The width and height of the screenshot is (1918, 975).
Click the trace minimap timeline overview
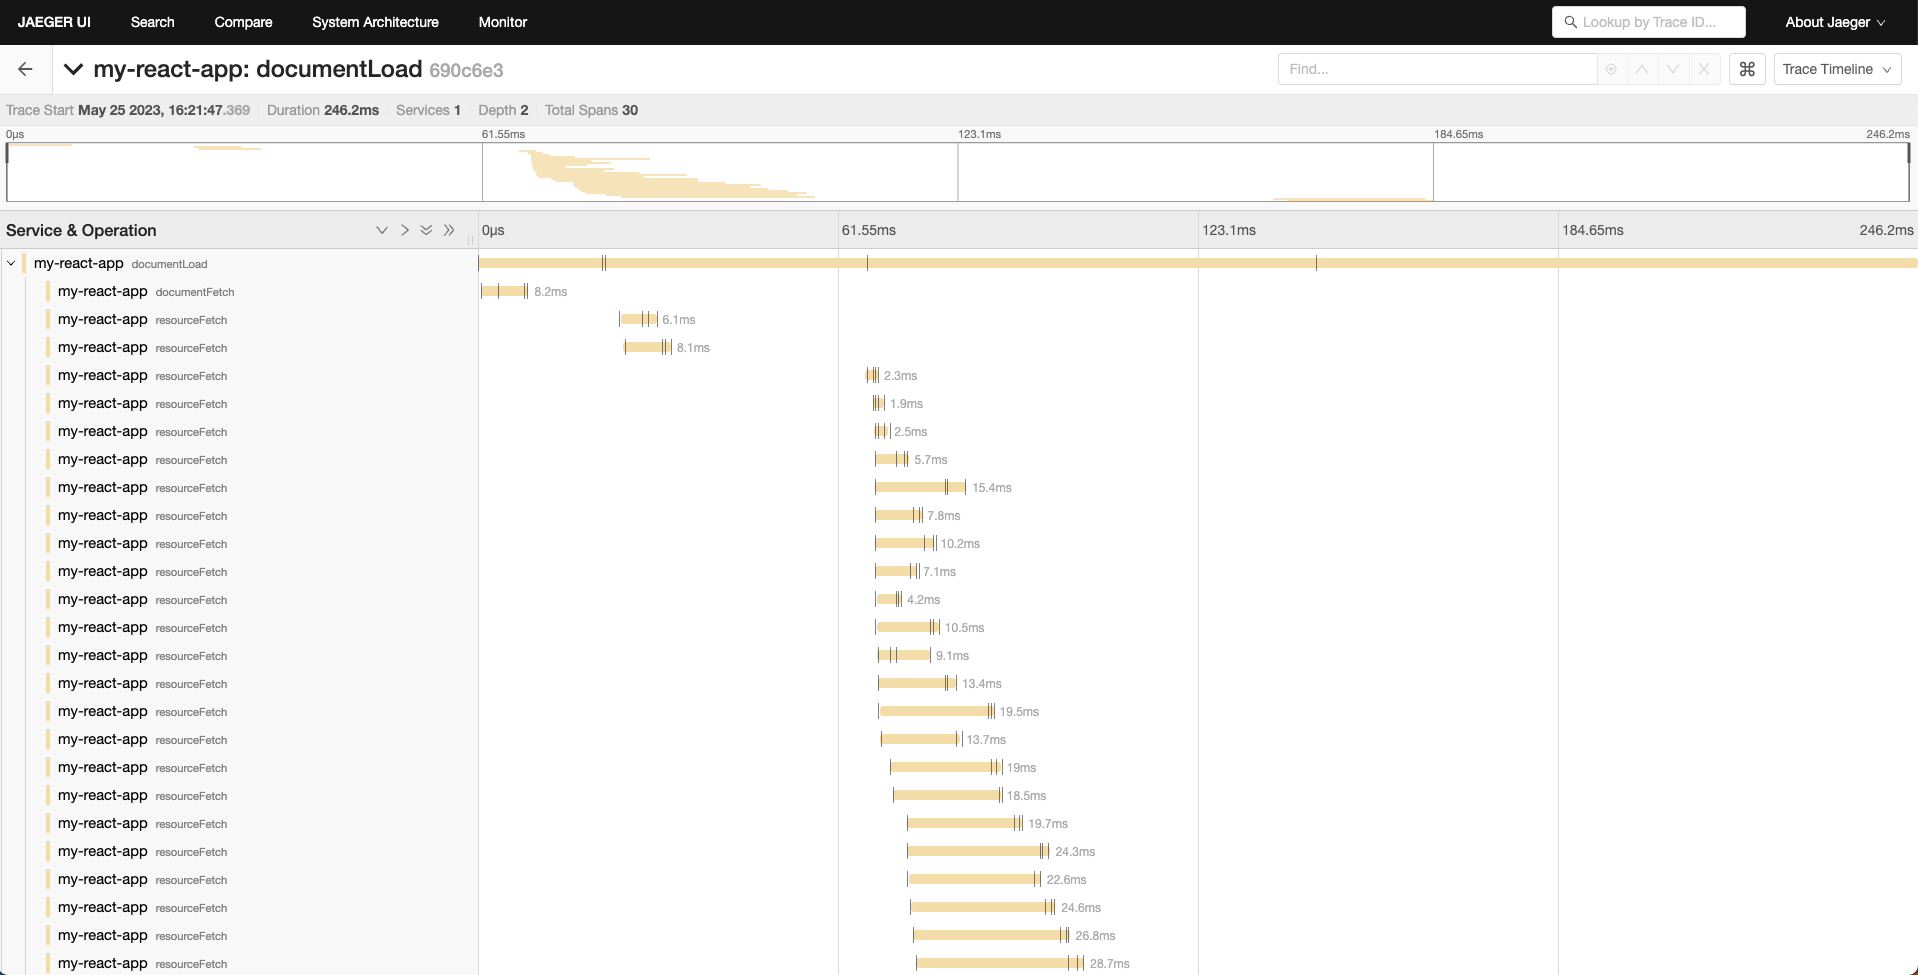point(957,172)
